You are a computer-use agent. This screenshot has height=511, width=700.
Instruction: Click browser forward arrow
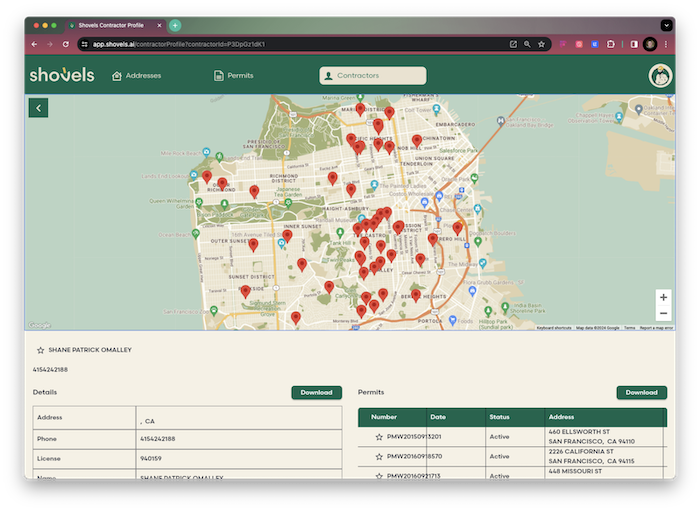(x=50, y=44)
